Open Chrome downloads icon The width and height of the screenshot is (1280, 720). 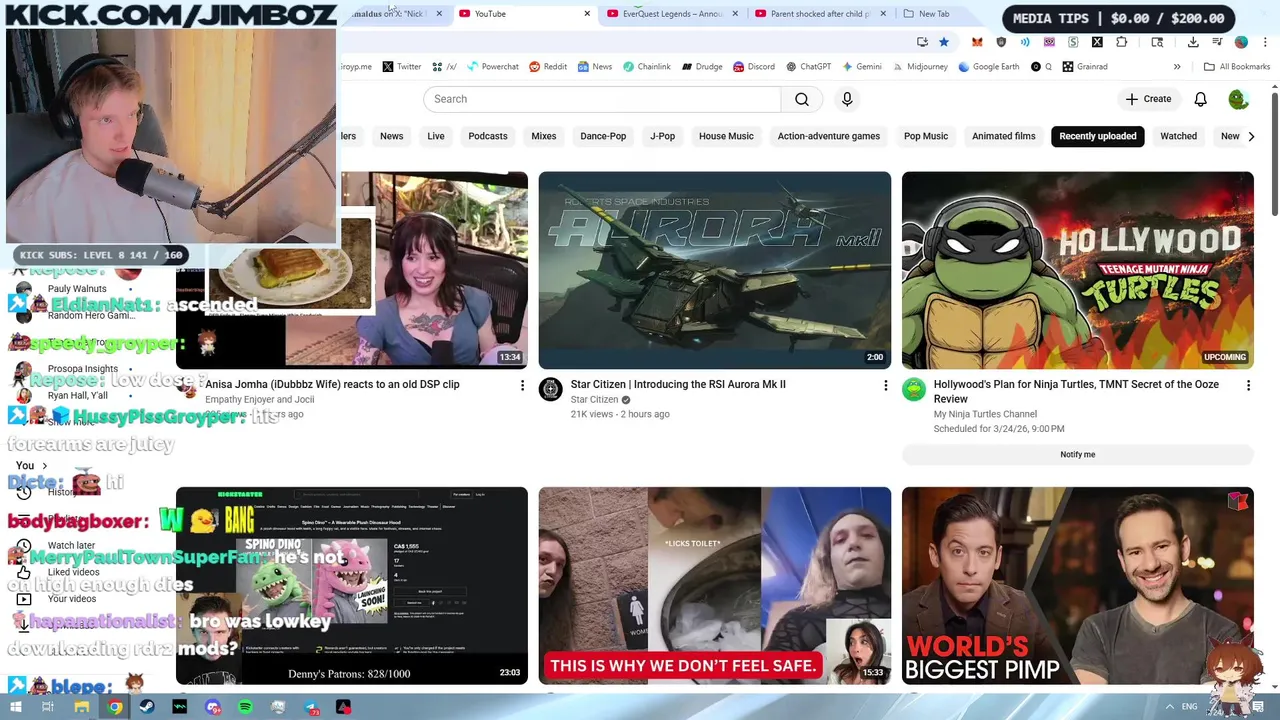point(1193,42)
